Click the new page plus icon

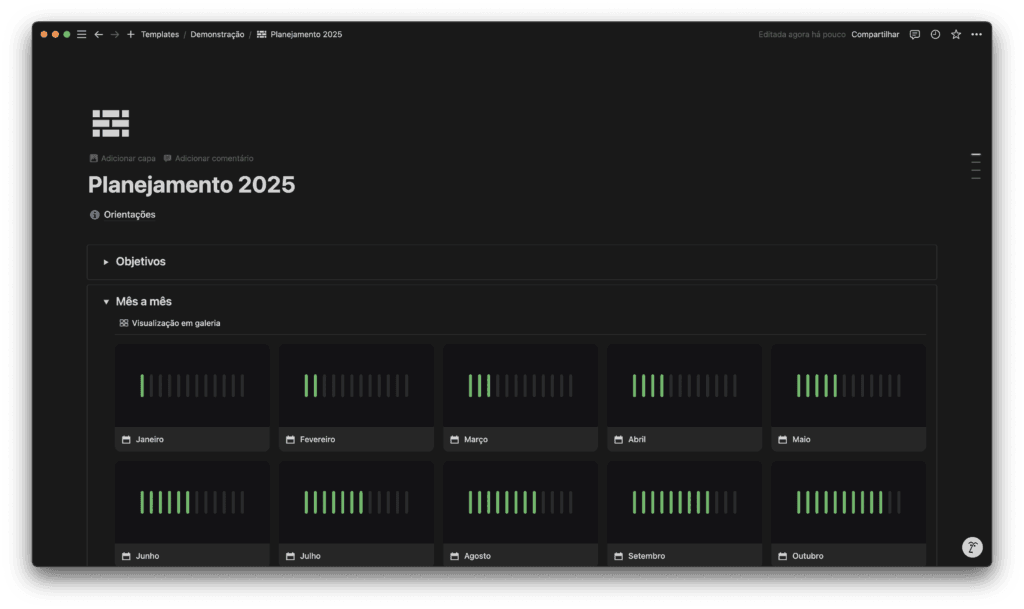(130, 34)
